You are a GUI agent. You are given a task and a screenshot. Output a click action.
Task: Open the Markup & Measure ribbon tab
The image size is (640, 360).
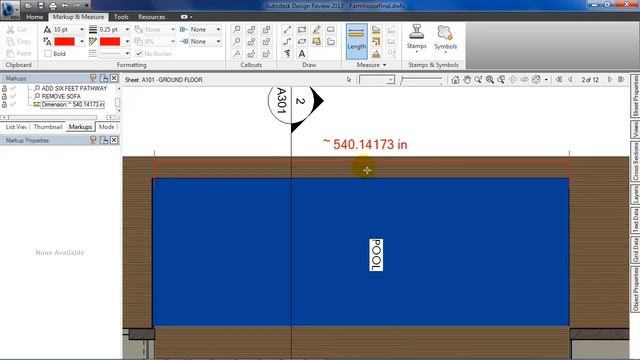coord(78,17)
